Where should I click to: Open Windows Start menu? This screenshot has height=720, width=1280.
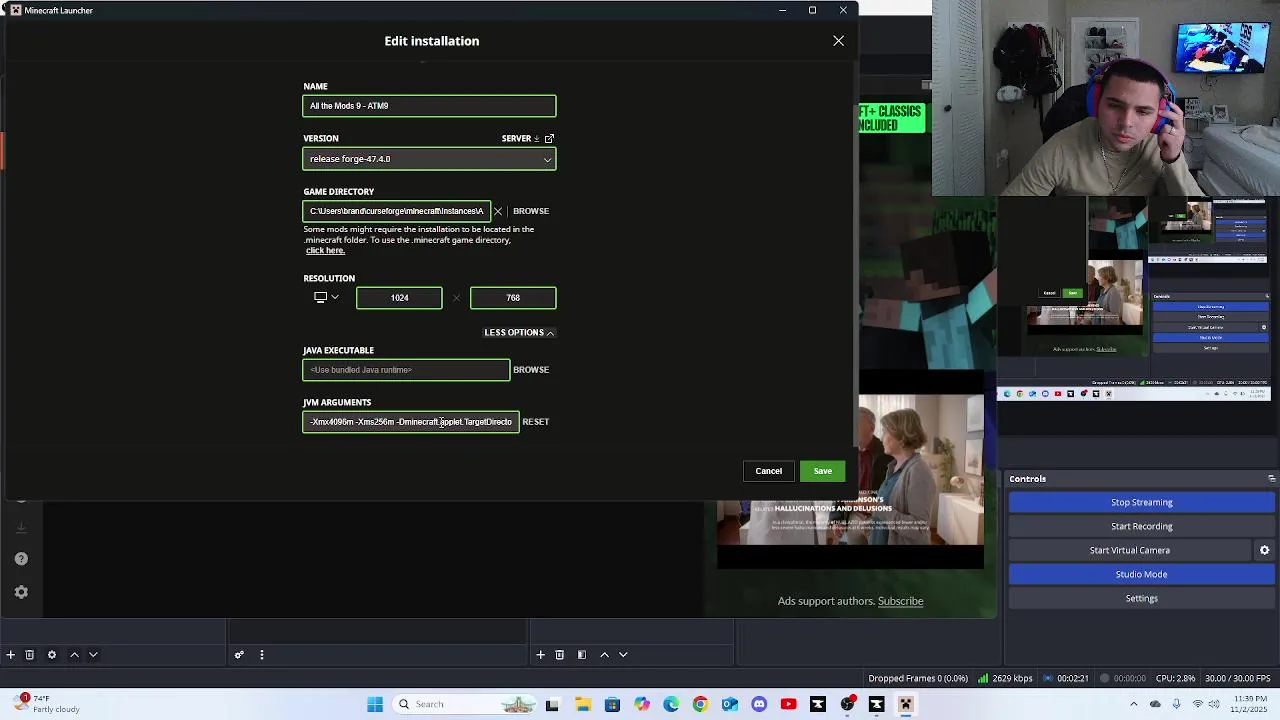pos(375,704)
